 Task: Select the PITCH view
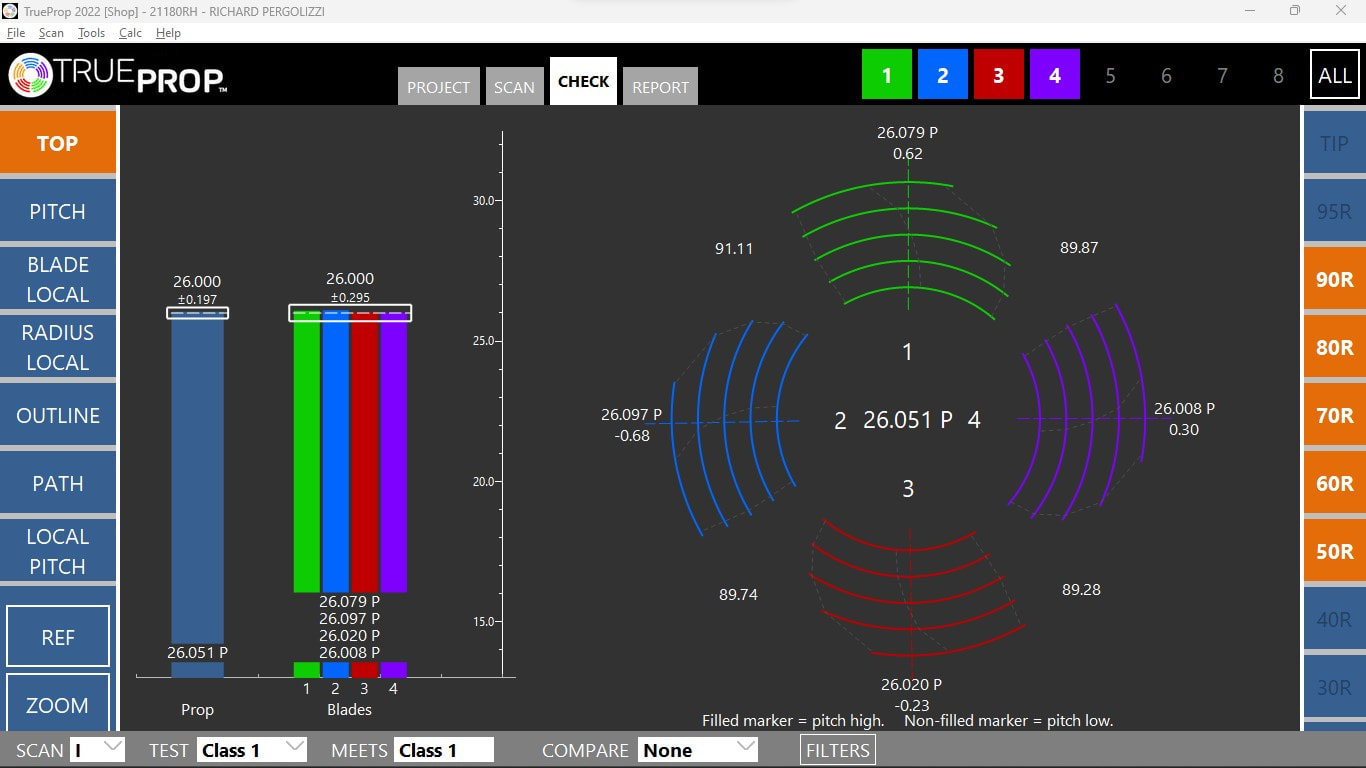(x=58, y=211)
